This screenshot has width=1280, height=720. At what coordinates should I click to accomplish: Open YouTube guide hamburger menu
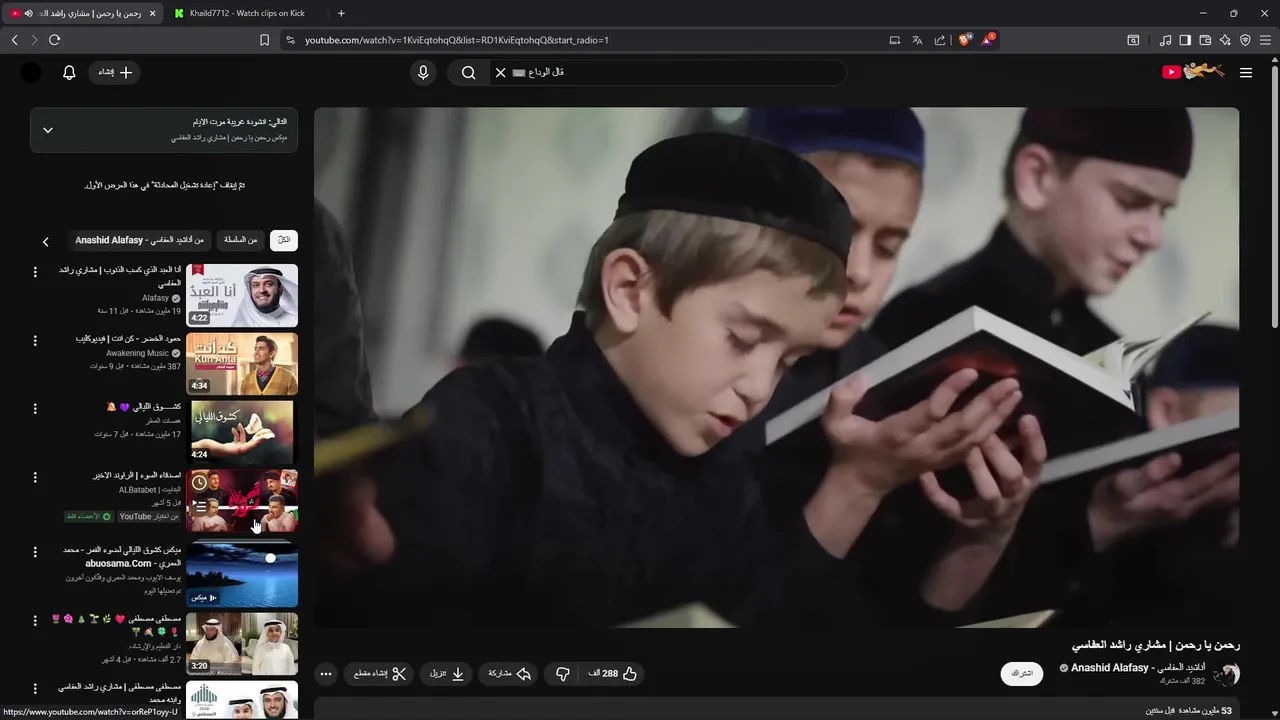1245,72
